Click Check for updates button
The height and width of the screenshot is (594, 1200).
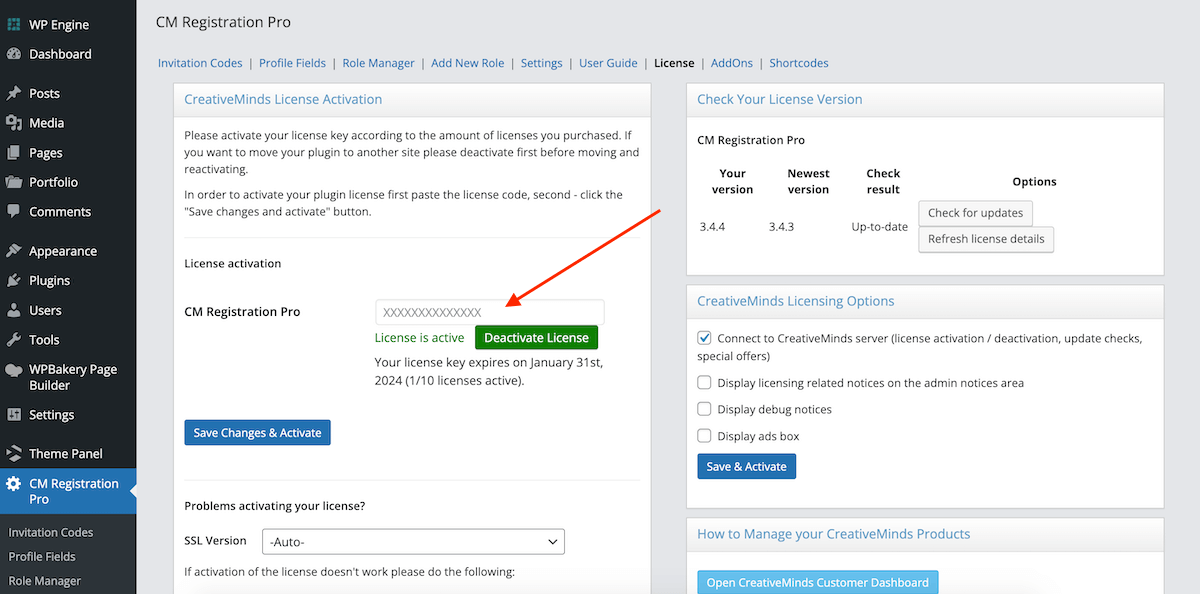tap(975, 213)
